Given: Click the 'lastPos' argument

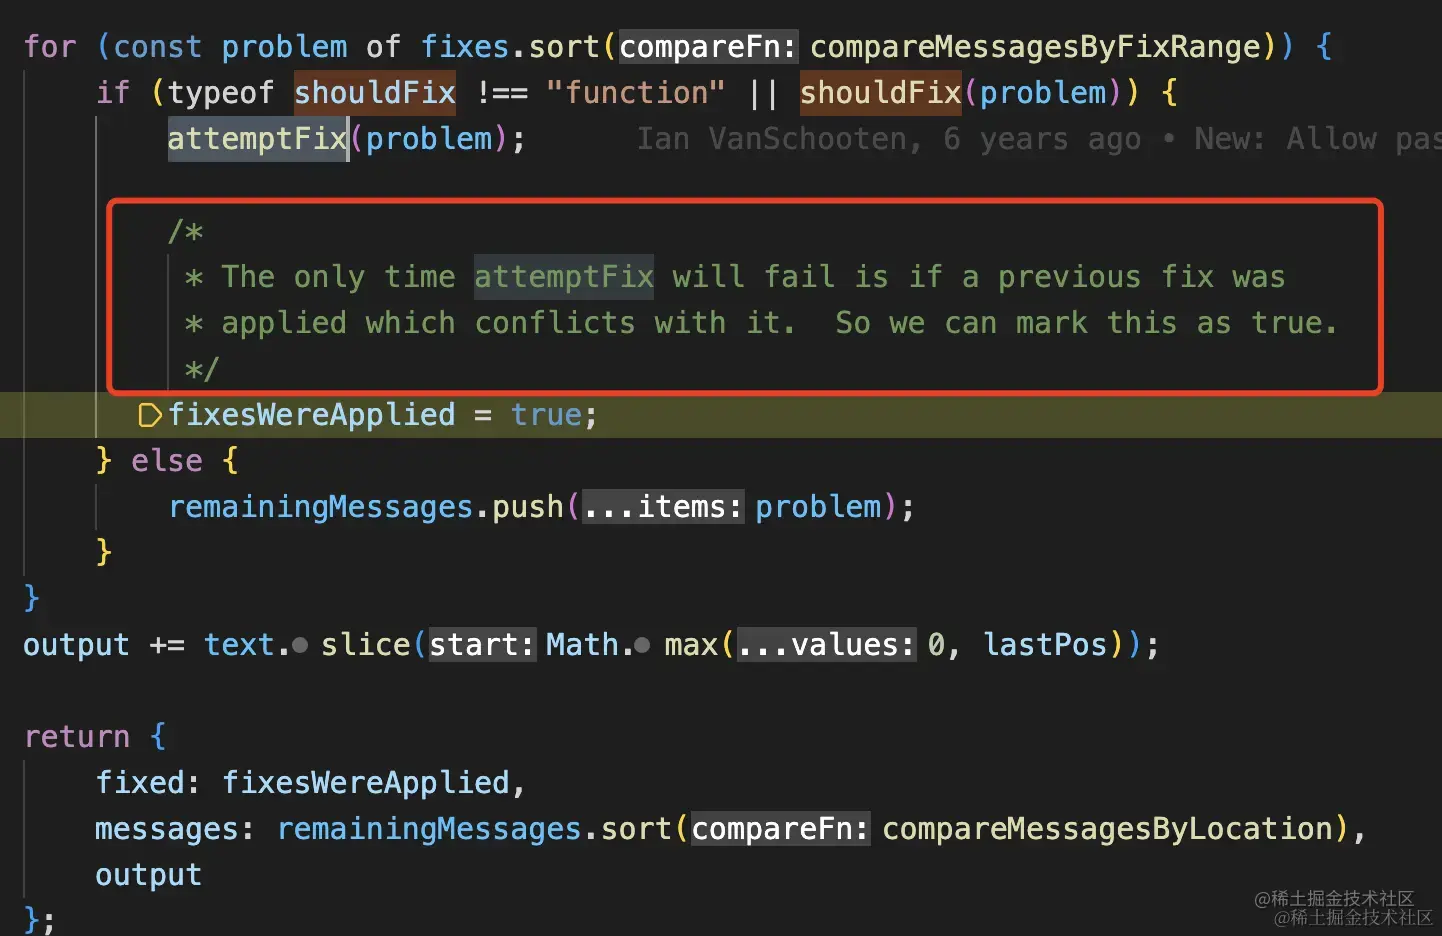Looking at the screenshot, I should tap(1045, 645).
